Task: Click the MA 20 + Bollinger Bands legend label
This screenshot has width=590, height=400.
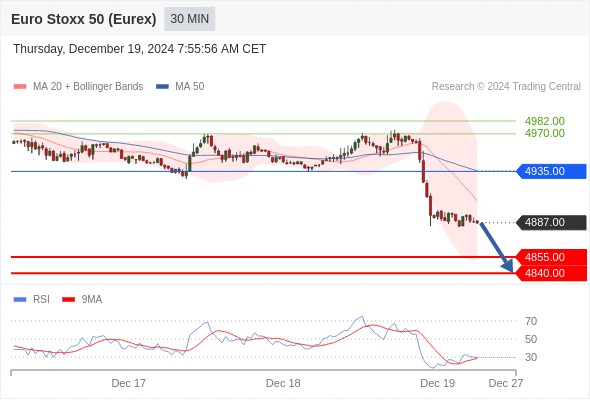Action: (x=88, y=87)
